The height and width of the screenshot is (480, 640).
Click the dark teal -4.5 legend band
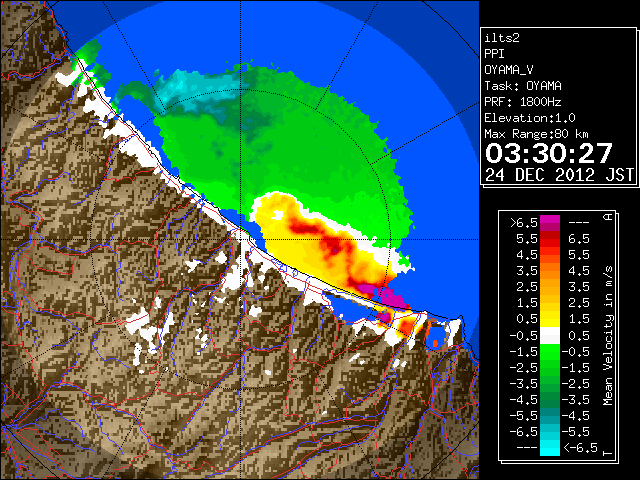(x=550, y=416)
